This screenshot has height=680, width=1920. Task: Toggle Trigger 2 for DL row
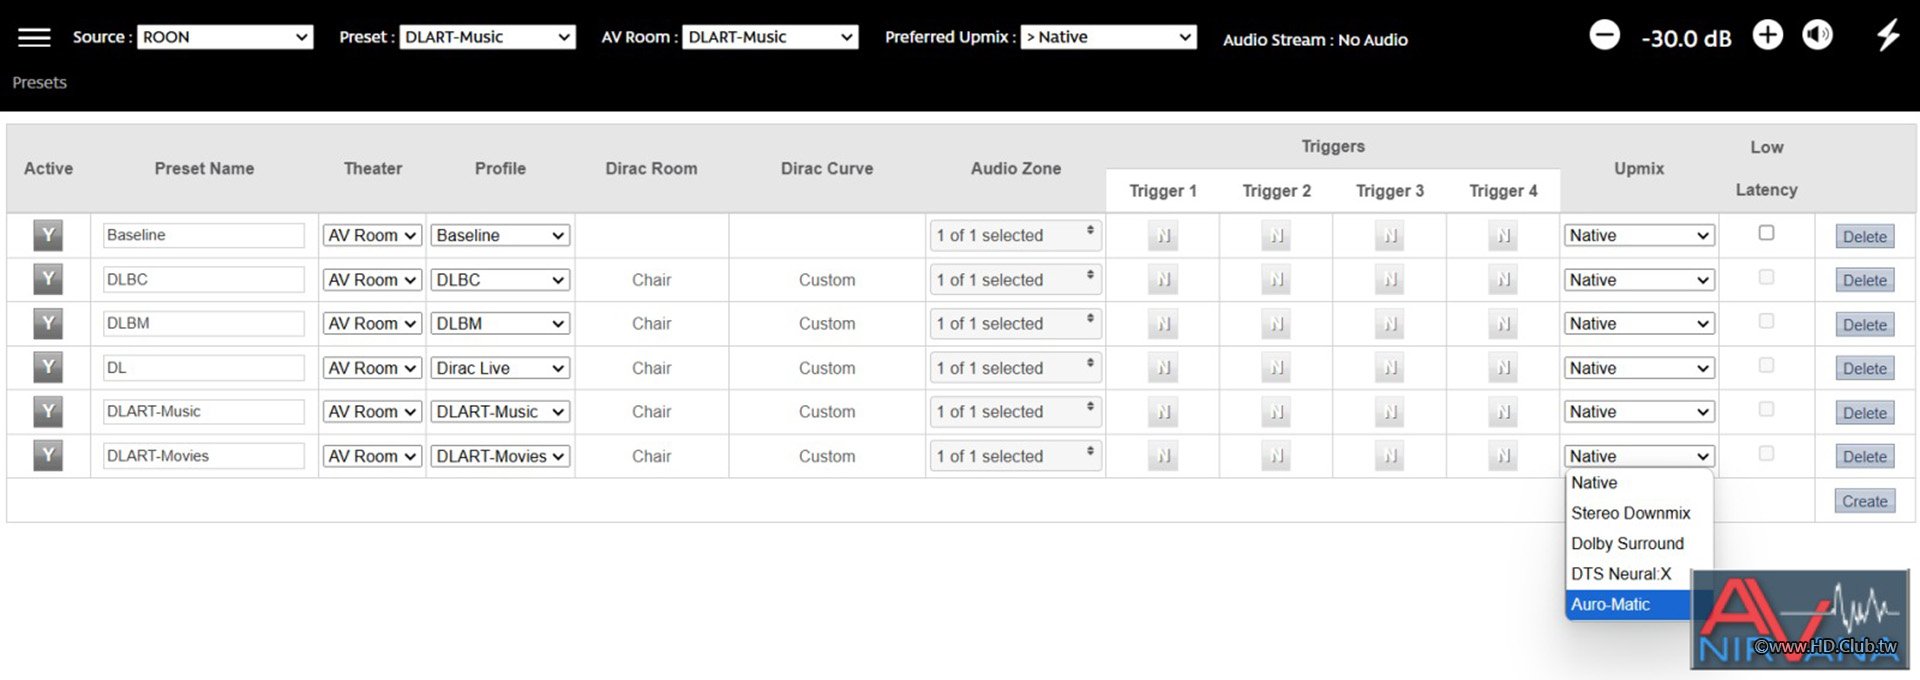(x=1276, y=368)
